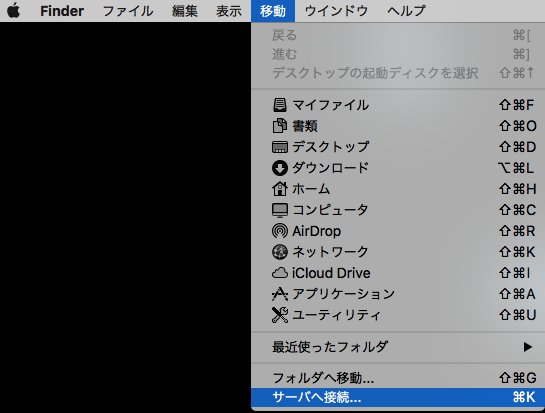Expand 最近使ったフォルダ submenu arrow

[x=528, y=347]
